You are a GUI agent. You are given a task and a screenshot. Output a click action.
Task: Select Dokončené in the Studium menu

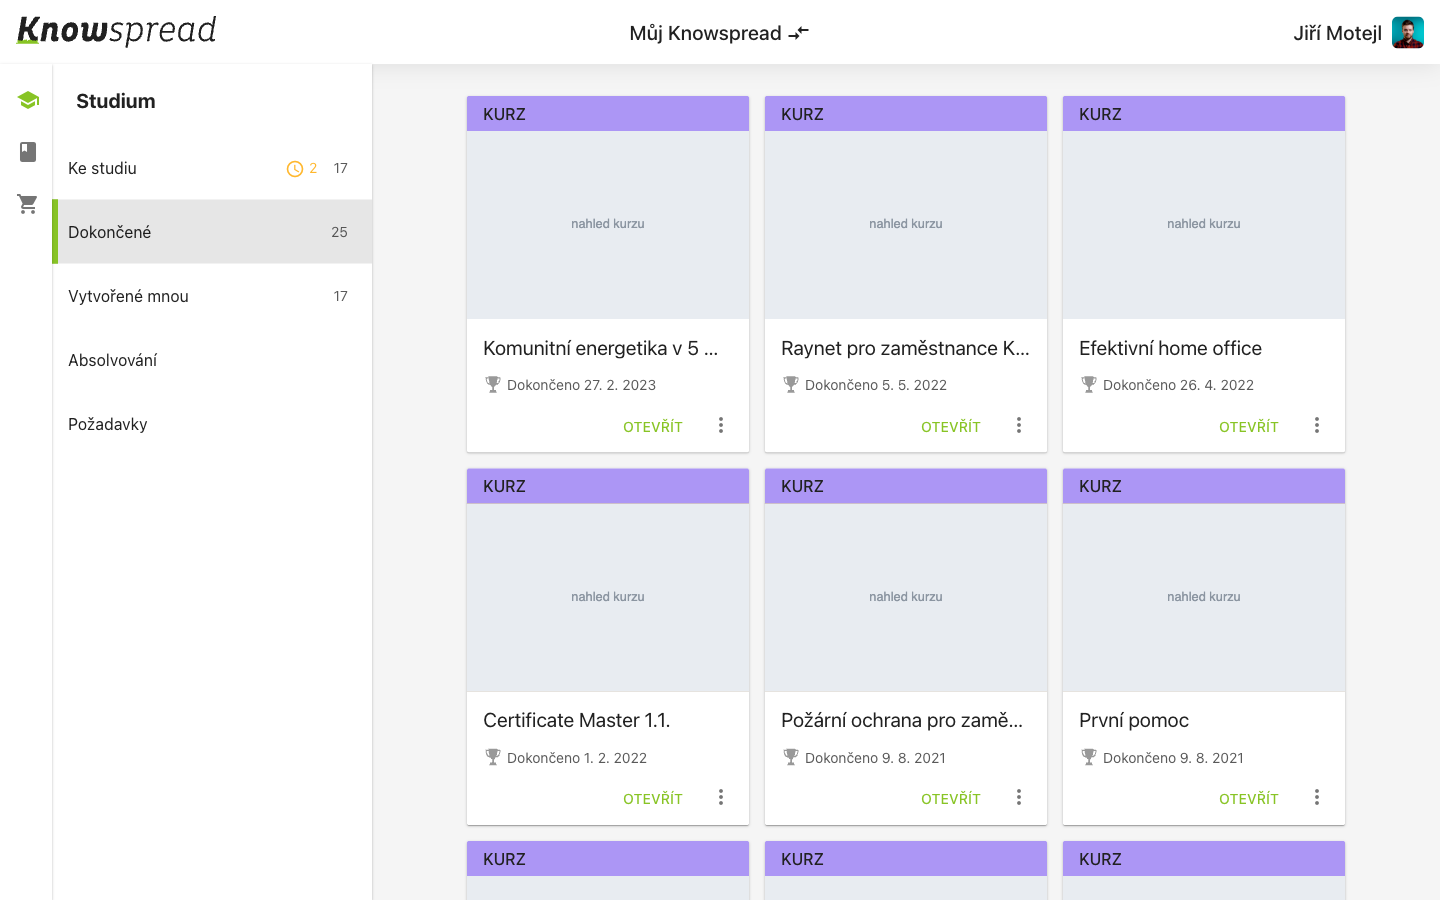click(212, 232)
